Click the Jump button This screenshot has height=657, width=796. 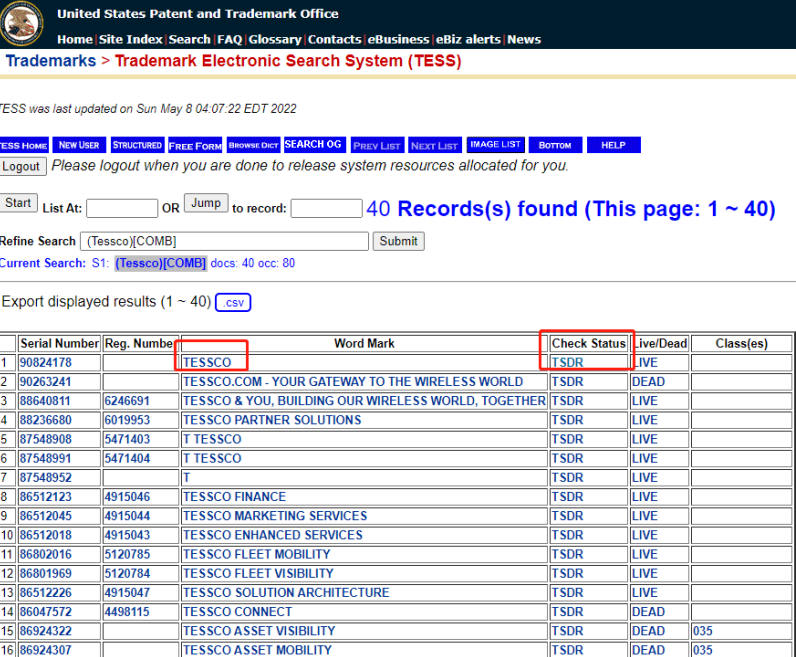coord(206,203)
